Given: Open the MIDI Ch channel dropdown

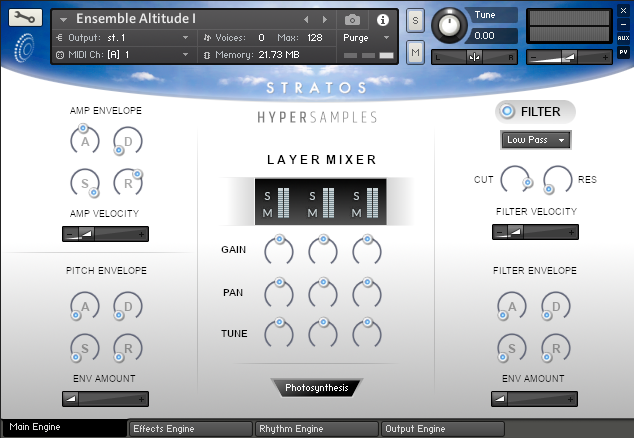Looking at the screenshot, I should point(123,55).
